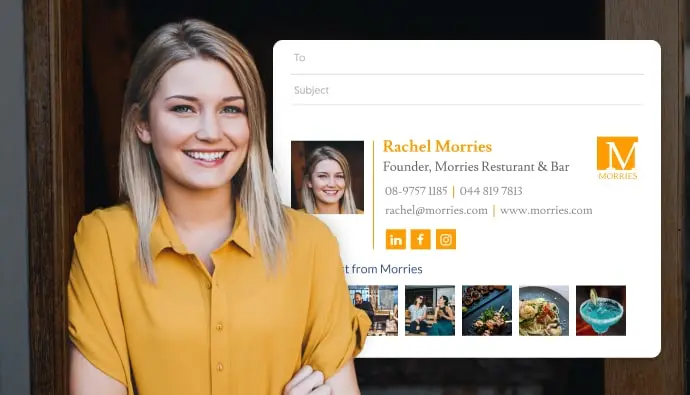Image resolution: width=690 pixels, height=395 pixels.
Task: Click into the To recipient field
Action: click(x=467, y=58)
